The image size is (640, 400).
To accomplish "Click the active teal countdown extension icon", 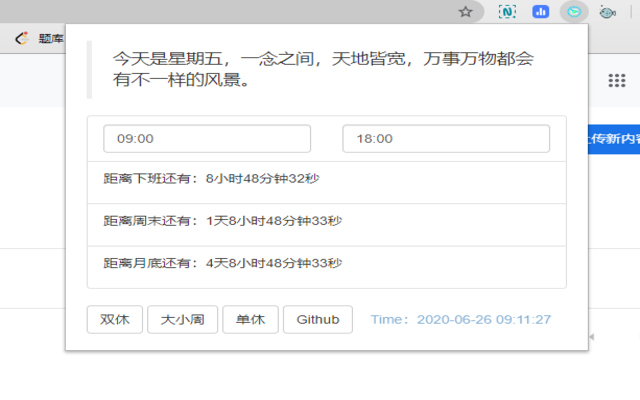I will click(573, 12).
